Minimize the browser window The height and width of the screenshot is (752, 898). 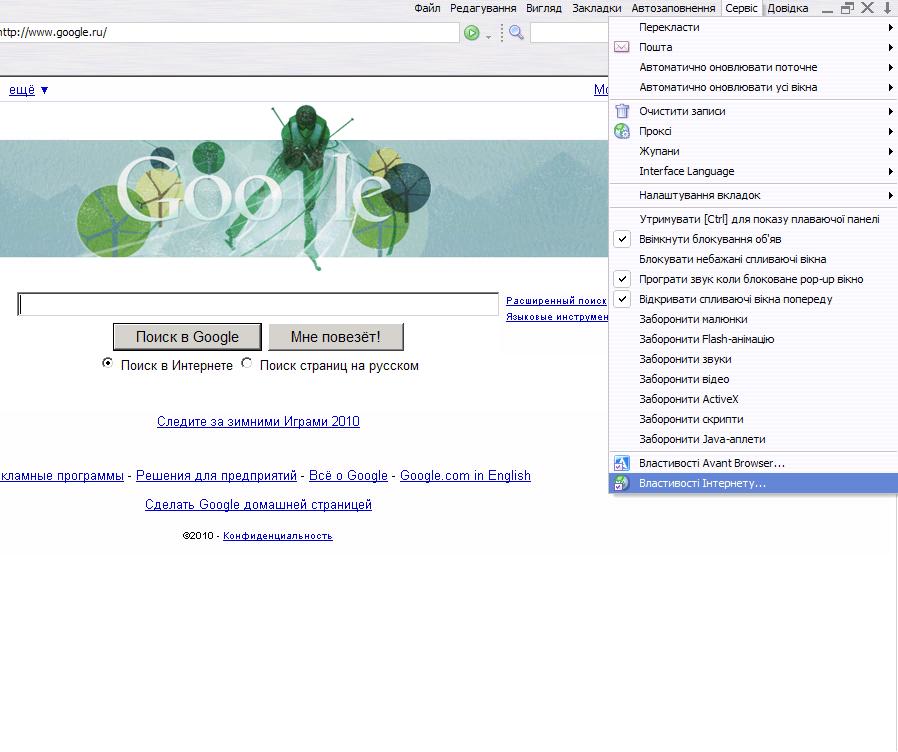click(828, 11)
